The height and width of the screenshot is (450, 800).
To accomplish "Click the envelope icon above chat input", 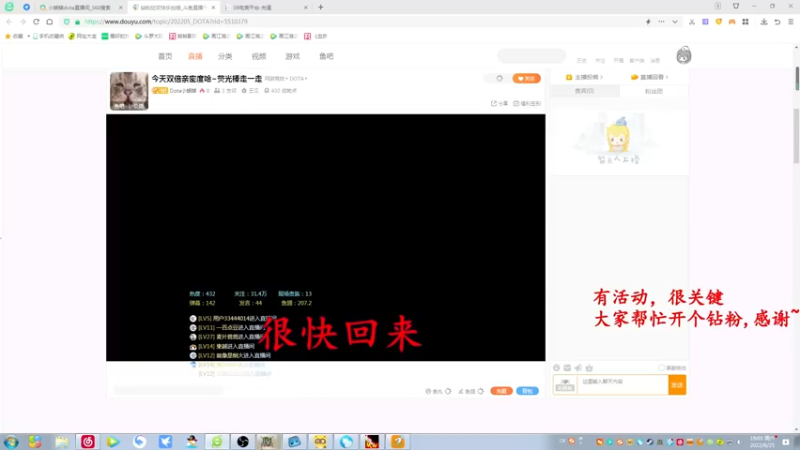I will click(567, 368).
